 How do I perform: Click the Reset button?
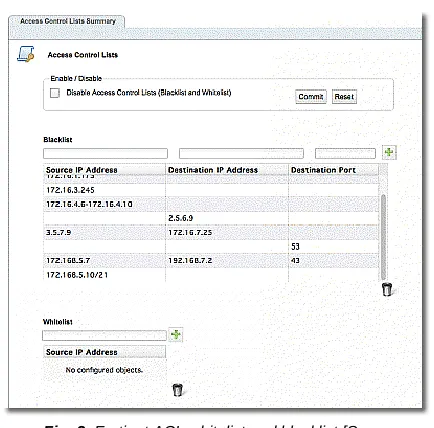344,97
